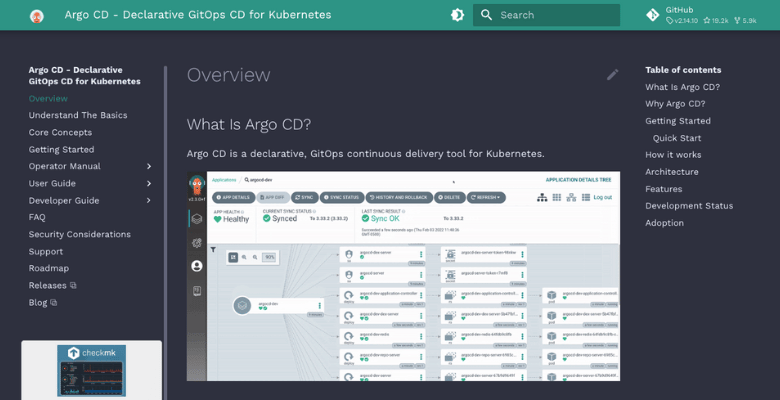The height and width of the screenshot is (400, 780).
Task: Open Overview in the left navigation
Action: (x=48, y=99)
